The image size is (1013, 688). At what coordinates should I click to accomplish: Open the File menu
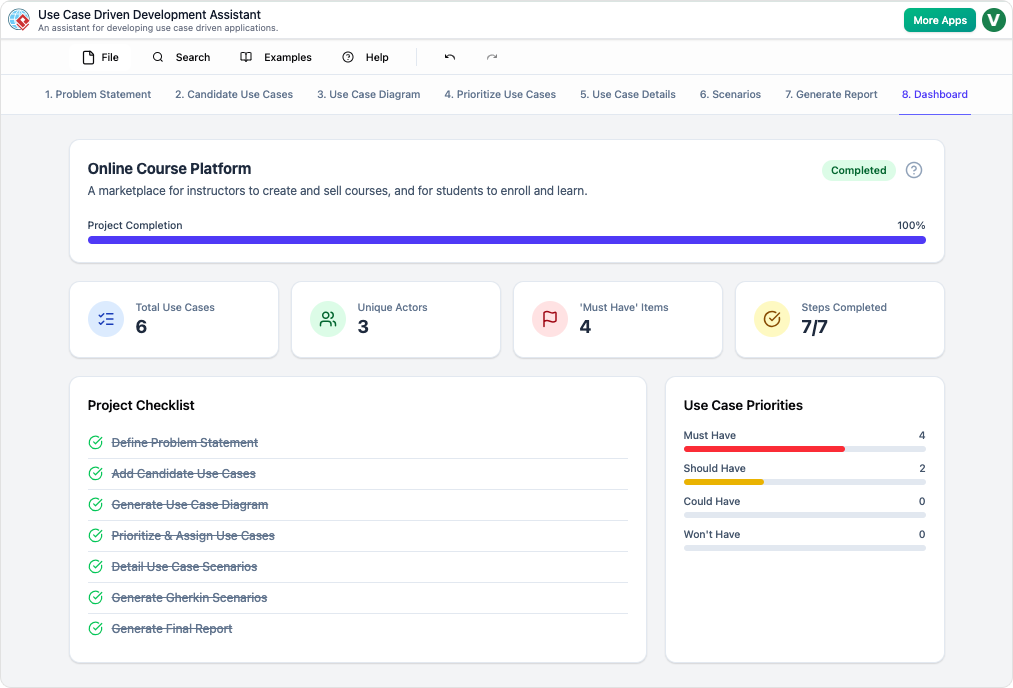[x=100, y=57]
